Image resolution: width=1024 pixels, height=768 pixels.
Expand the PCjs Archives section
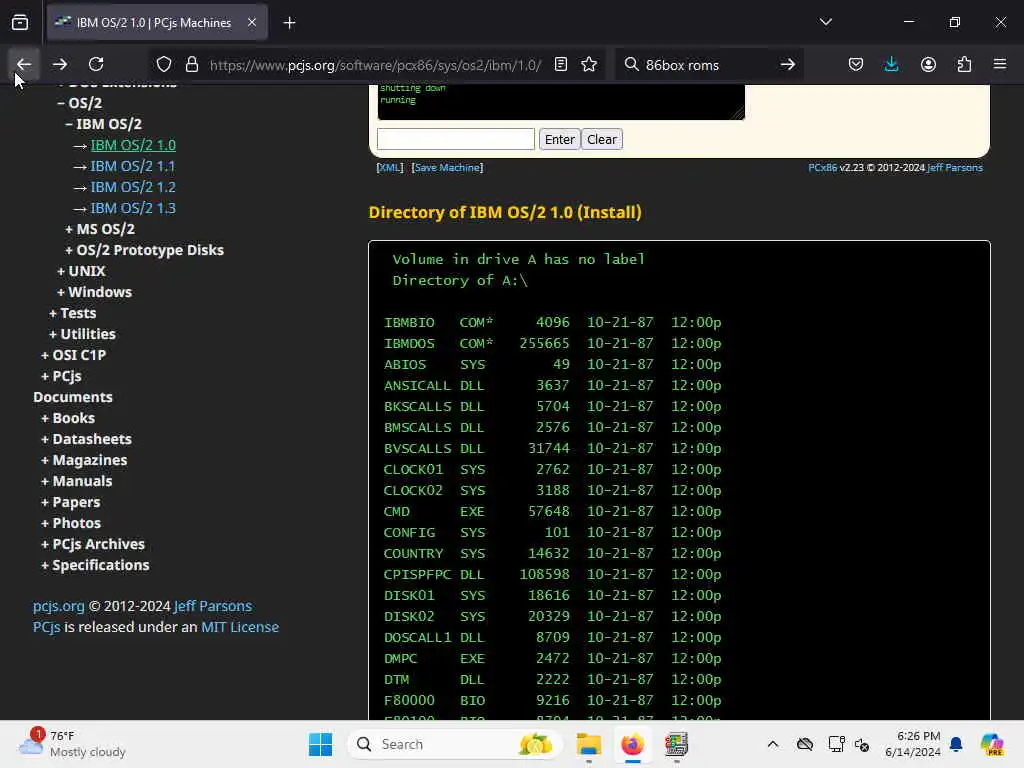93,544
